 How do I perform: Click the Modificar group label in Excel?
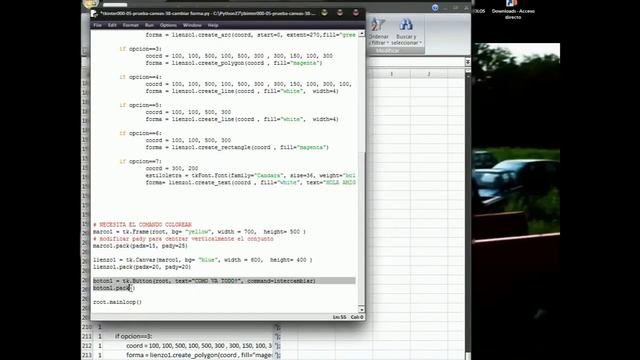387,51
